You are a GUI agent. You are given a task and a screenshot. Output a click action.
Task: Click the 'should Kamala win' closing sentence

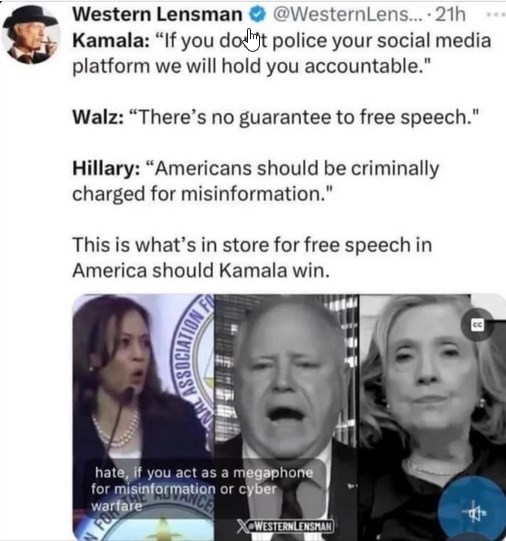coord(252,257)
